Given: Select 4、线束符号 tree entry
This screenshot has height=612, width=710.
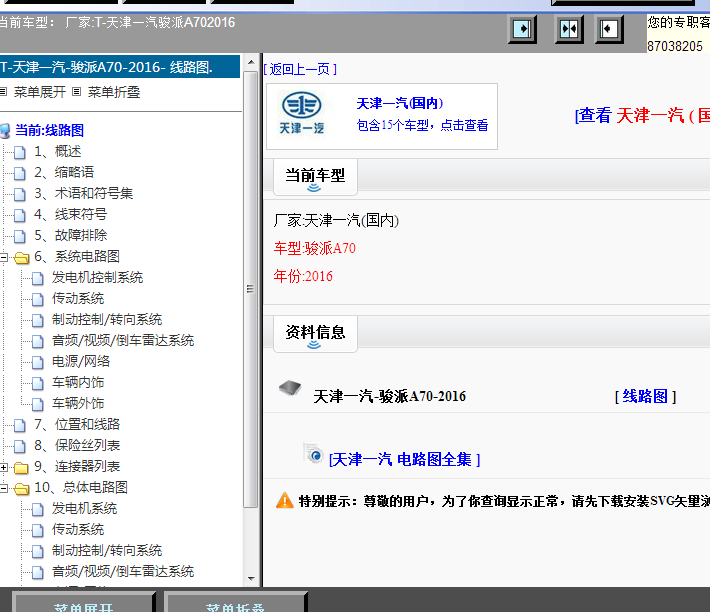Looking at the screenshot, I should [x=70, y=214].
